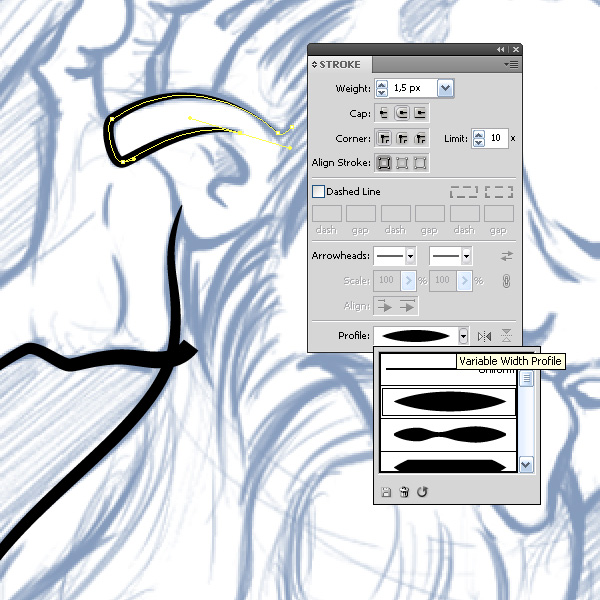Viewport: 600px width, 600px height.
Task: Open the Stroke panel flyout menu
Action: [x=511, y=64]
